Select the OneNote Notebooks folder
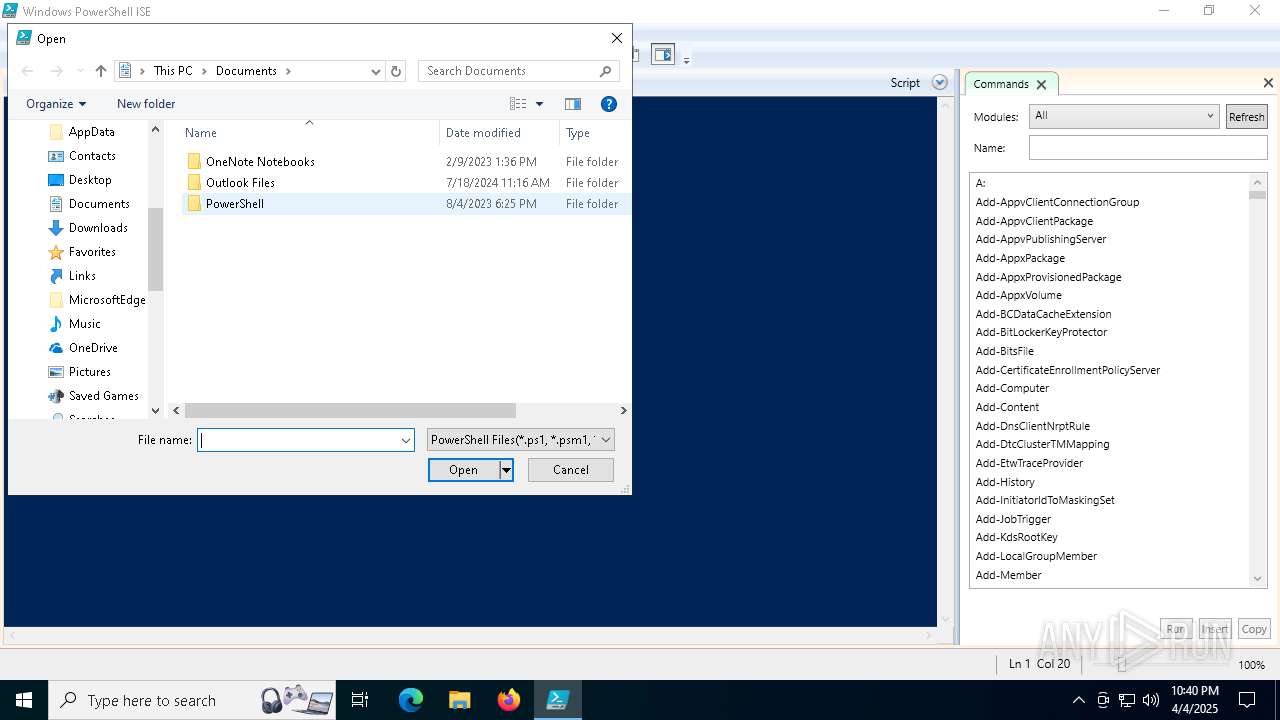The width and height of the screenshot is (1280, 720). (x=260, y=162)
